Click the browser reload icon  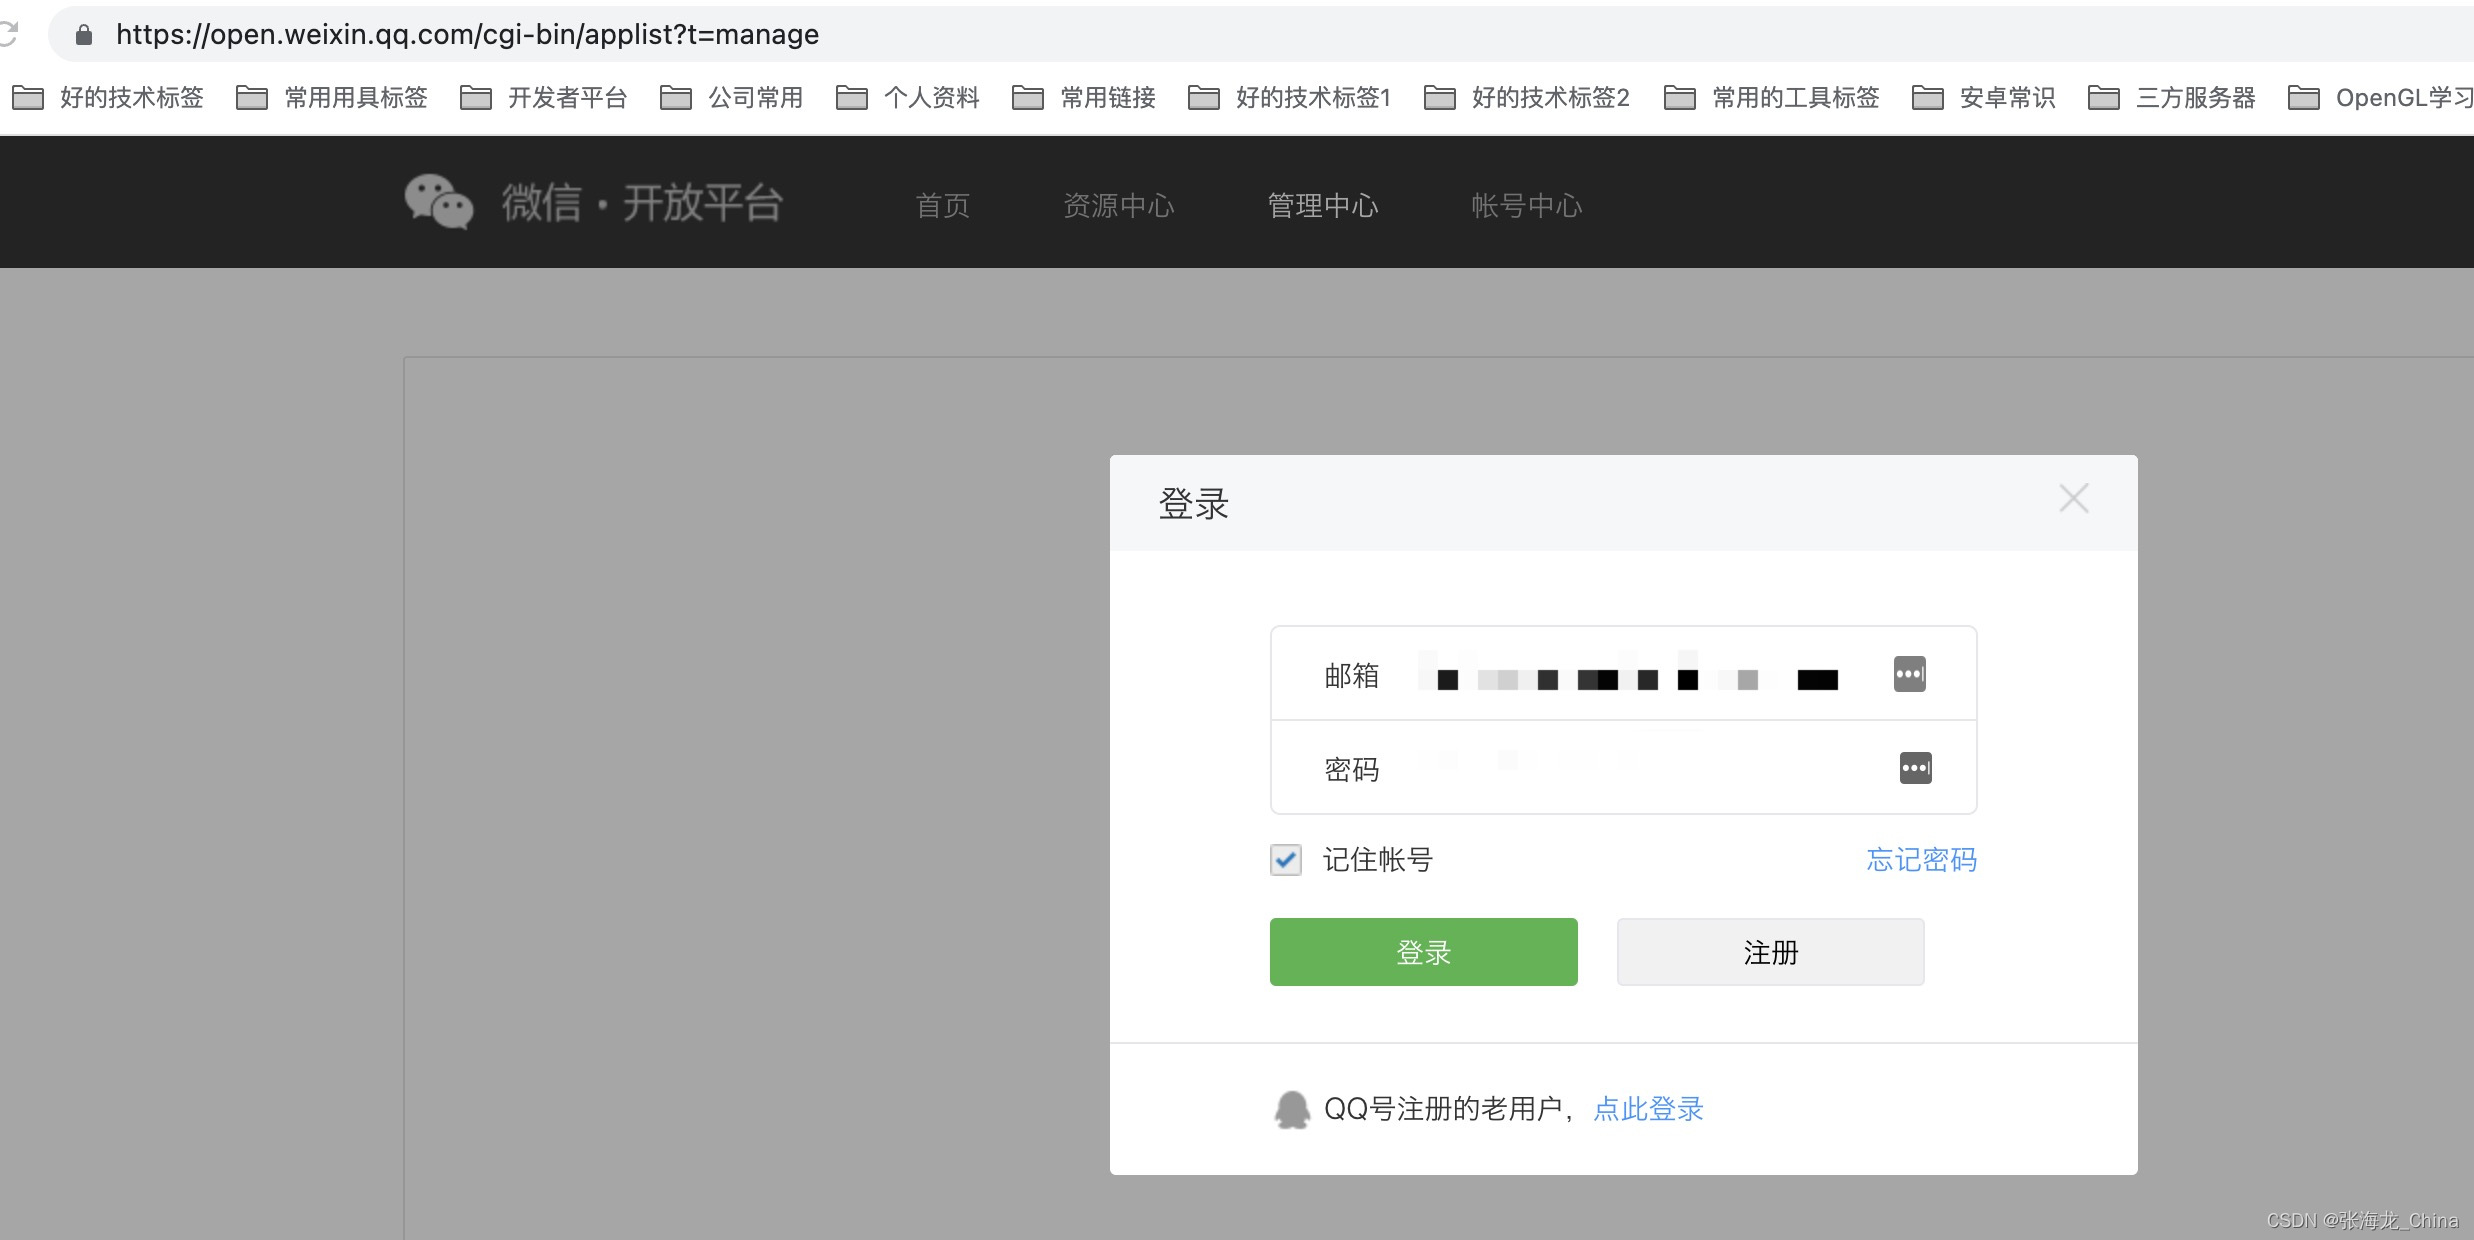[x=8, y=34]
